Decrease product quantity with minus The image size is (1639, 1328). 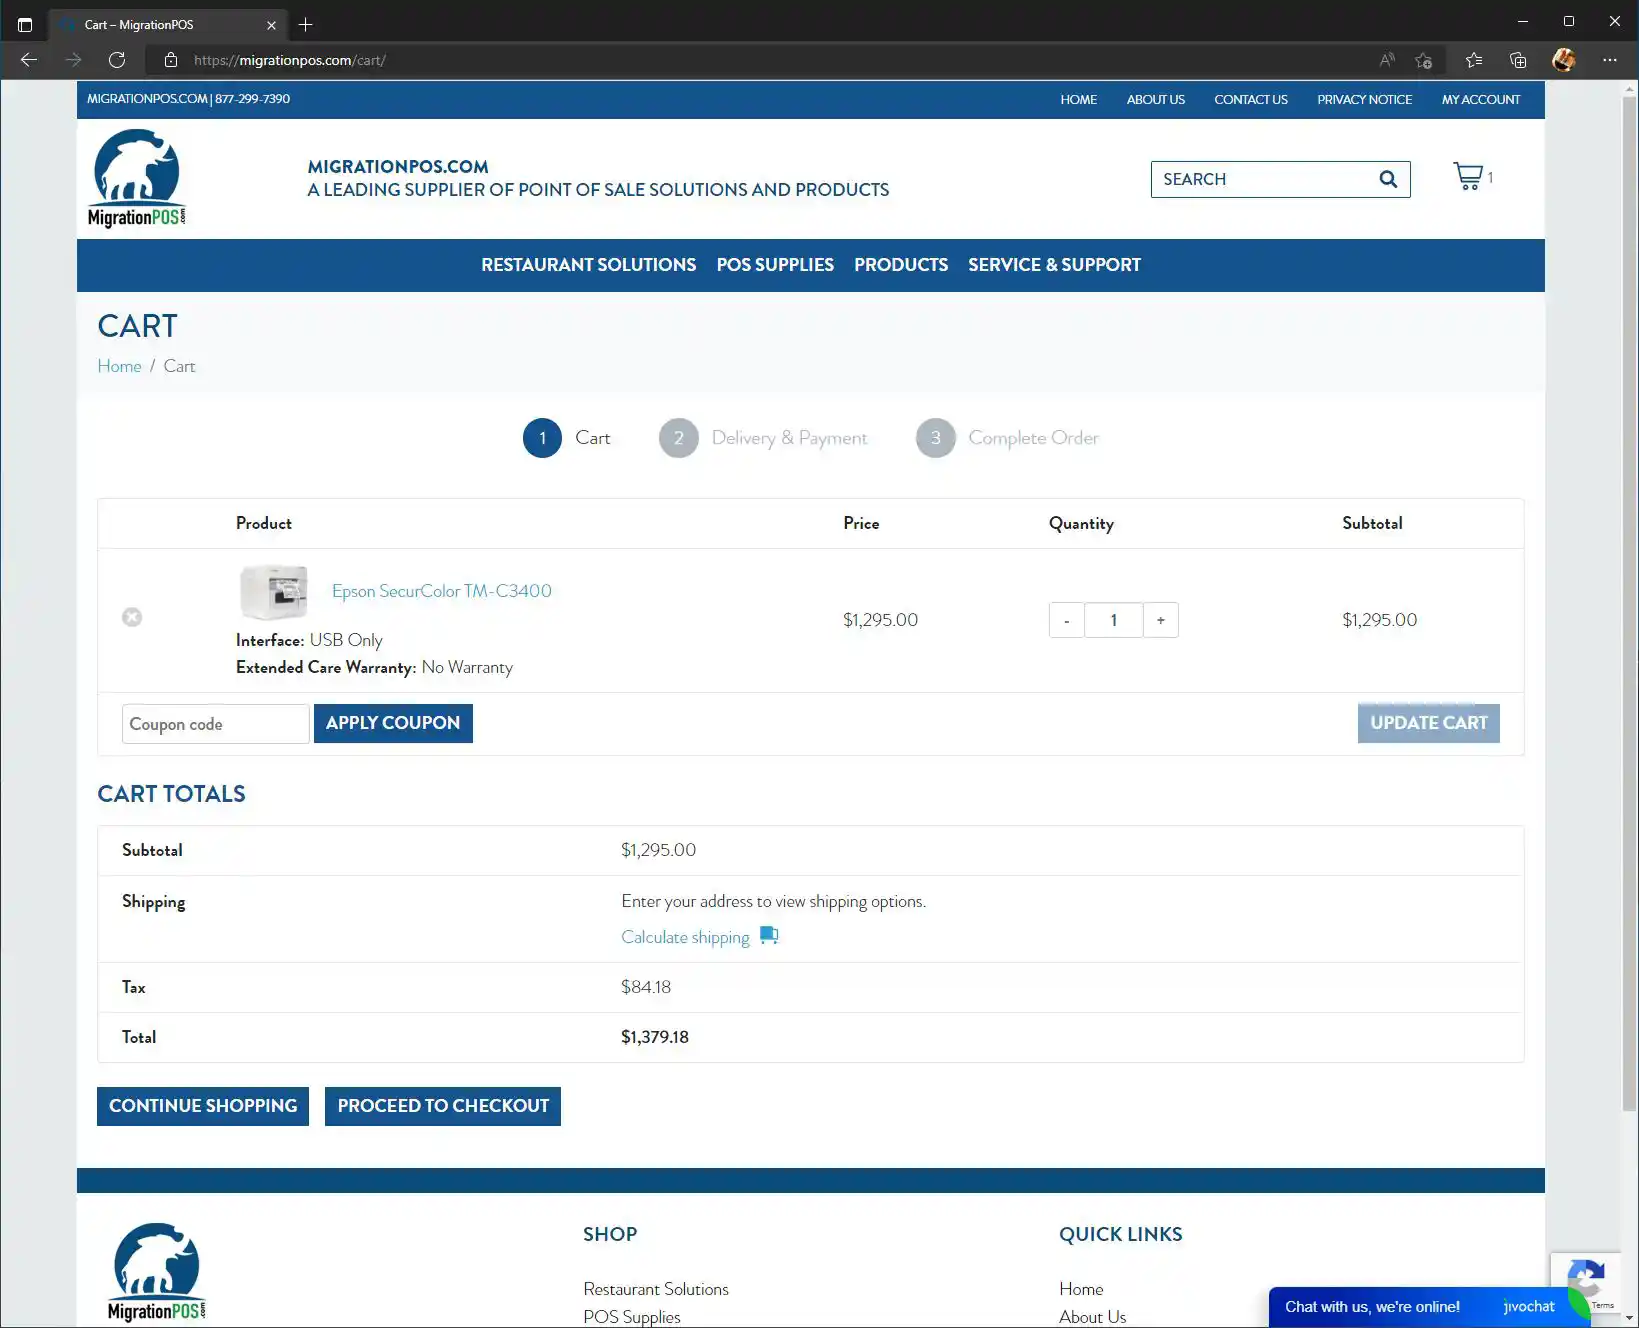pos(1066,620)
